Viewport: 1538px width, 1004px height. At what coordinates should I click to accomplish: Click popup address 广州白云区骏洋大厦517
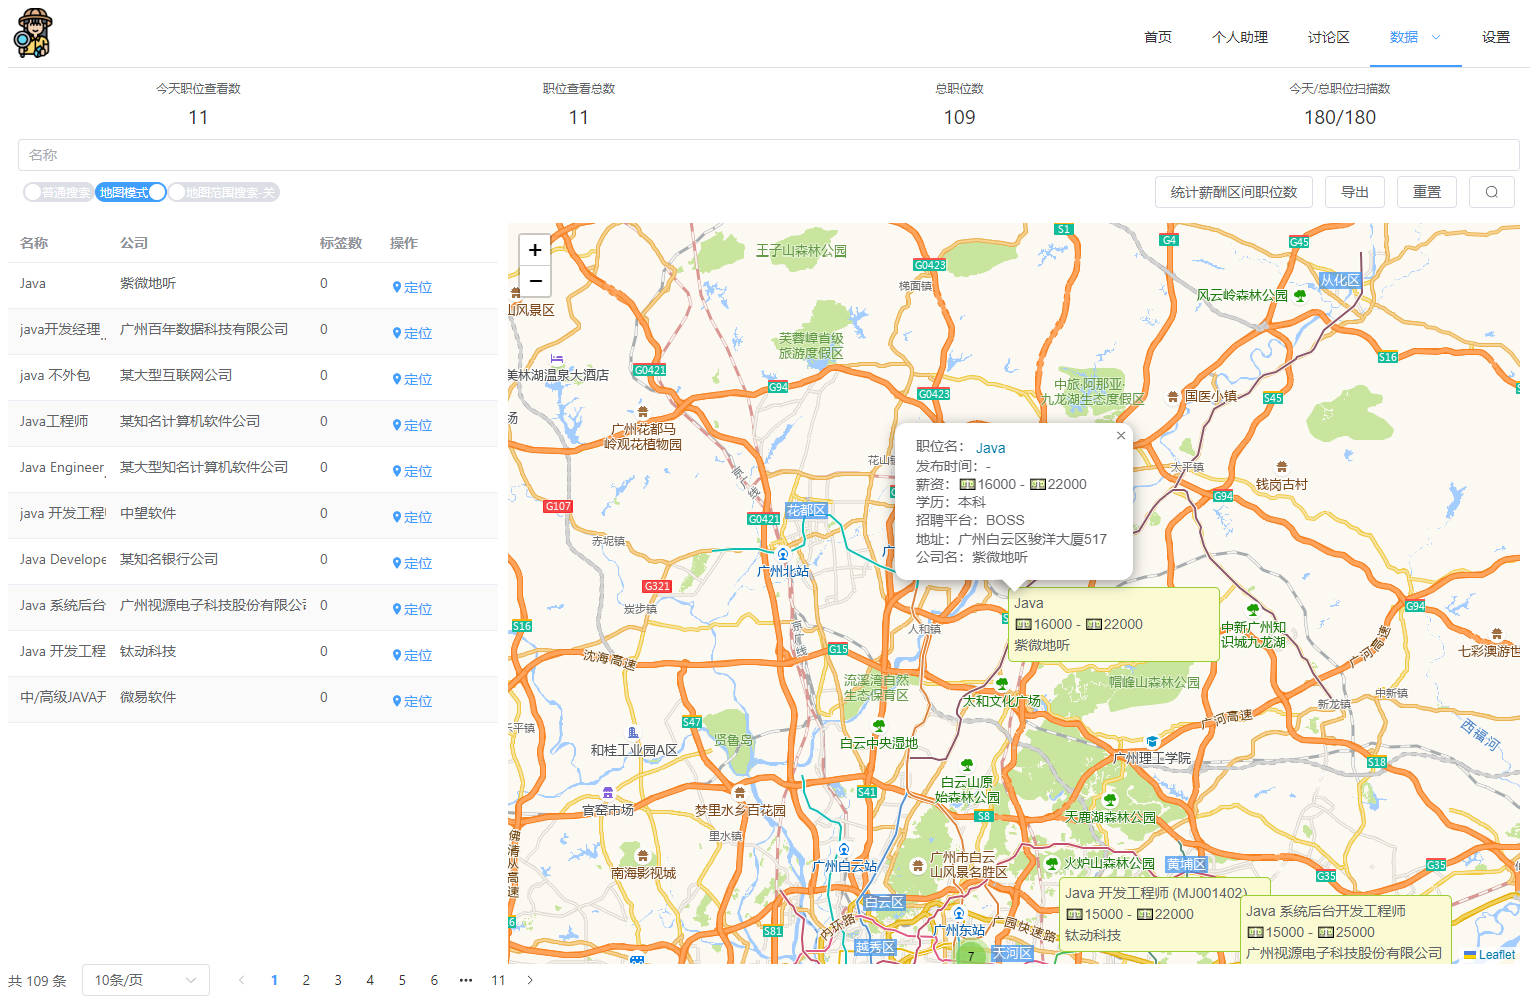point(1032,539)
